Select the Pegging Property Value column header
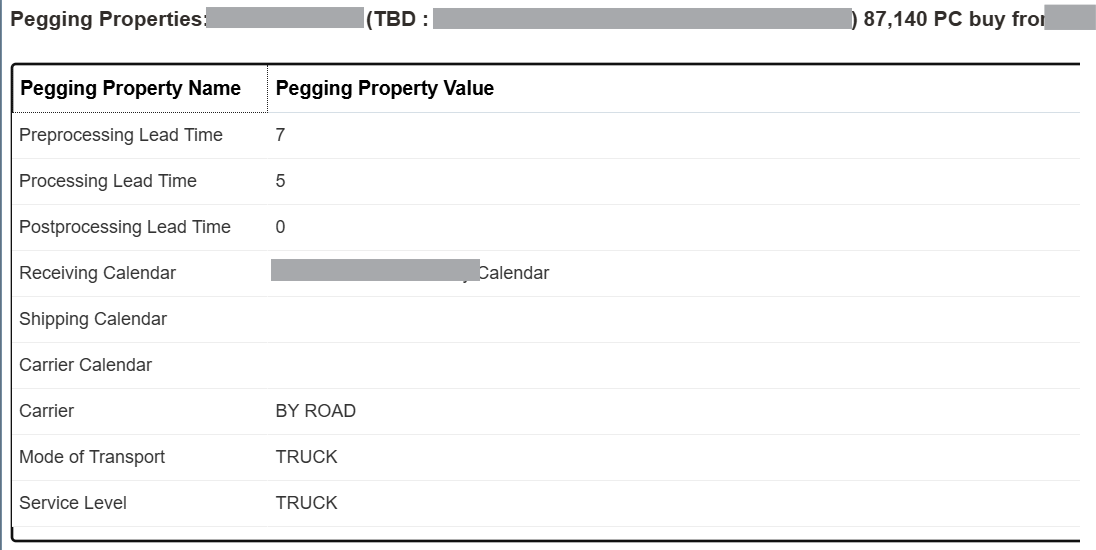Image resolution: width=1096 pixels, height=550 pixels. tap(674, 88)
